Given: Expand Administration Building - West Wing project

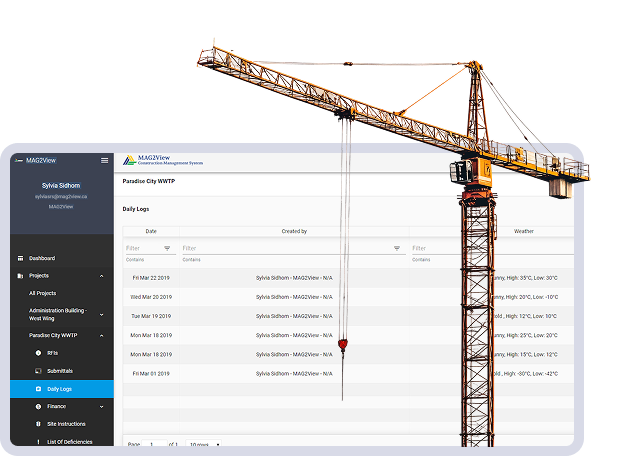Looking at the screenshot, I should click(x=101, y=314).
